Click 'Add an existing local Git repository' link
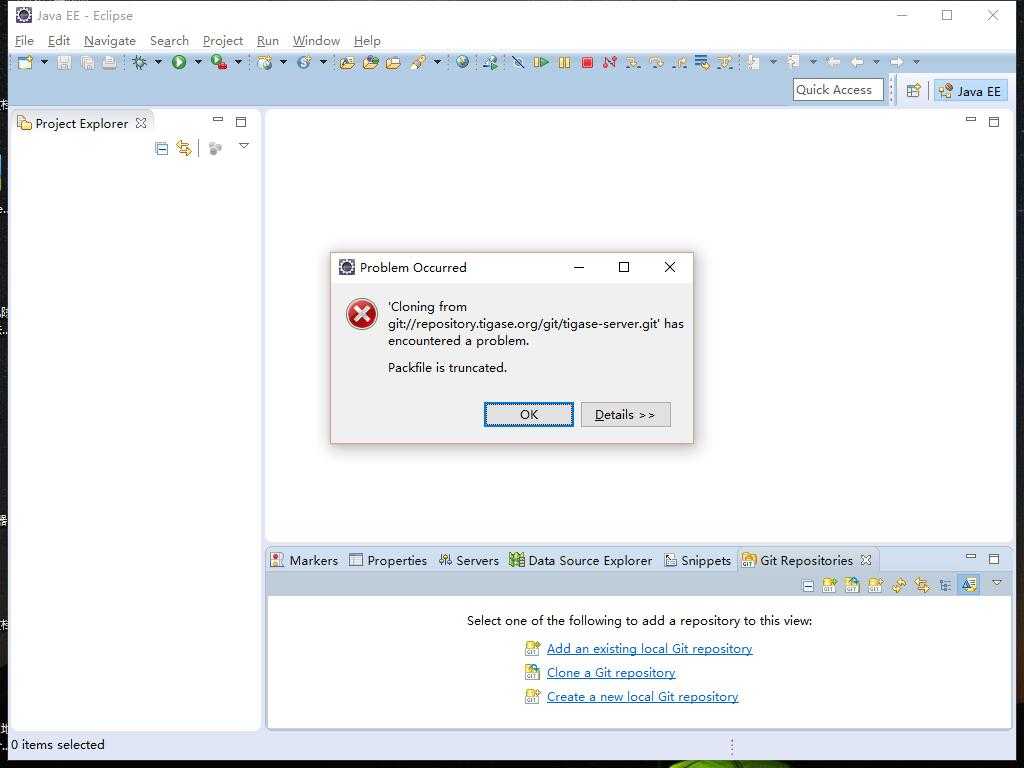Screen dimensions: 1024x768 pyautogui.click(x=650, y=648)
